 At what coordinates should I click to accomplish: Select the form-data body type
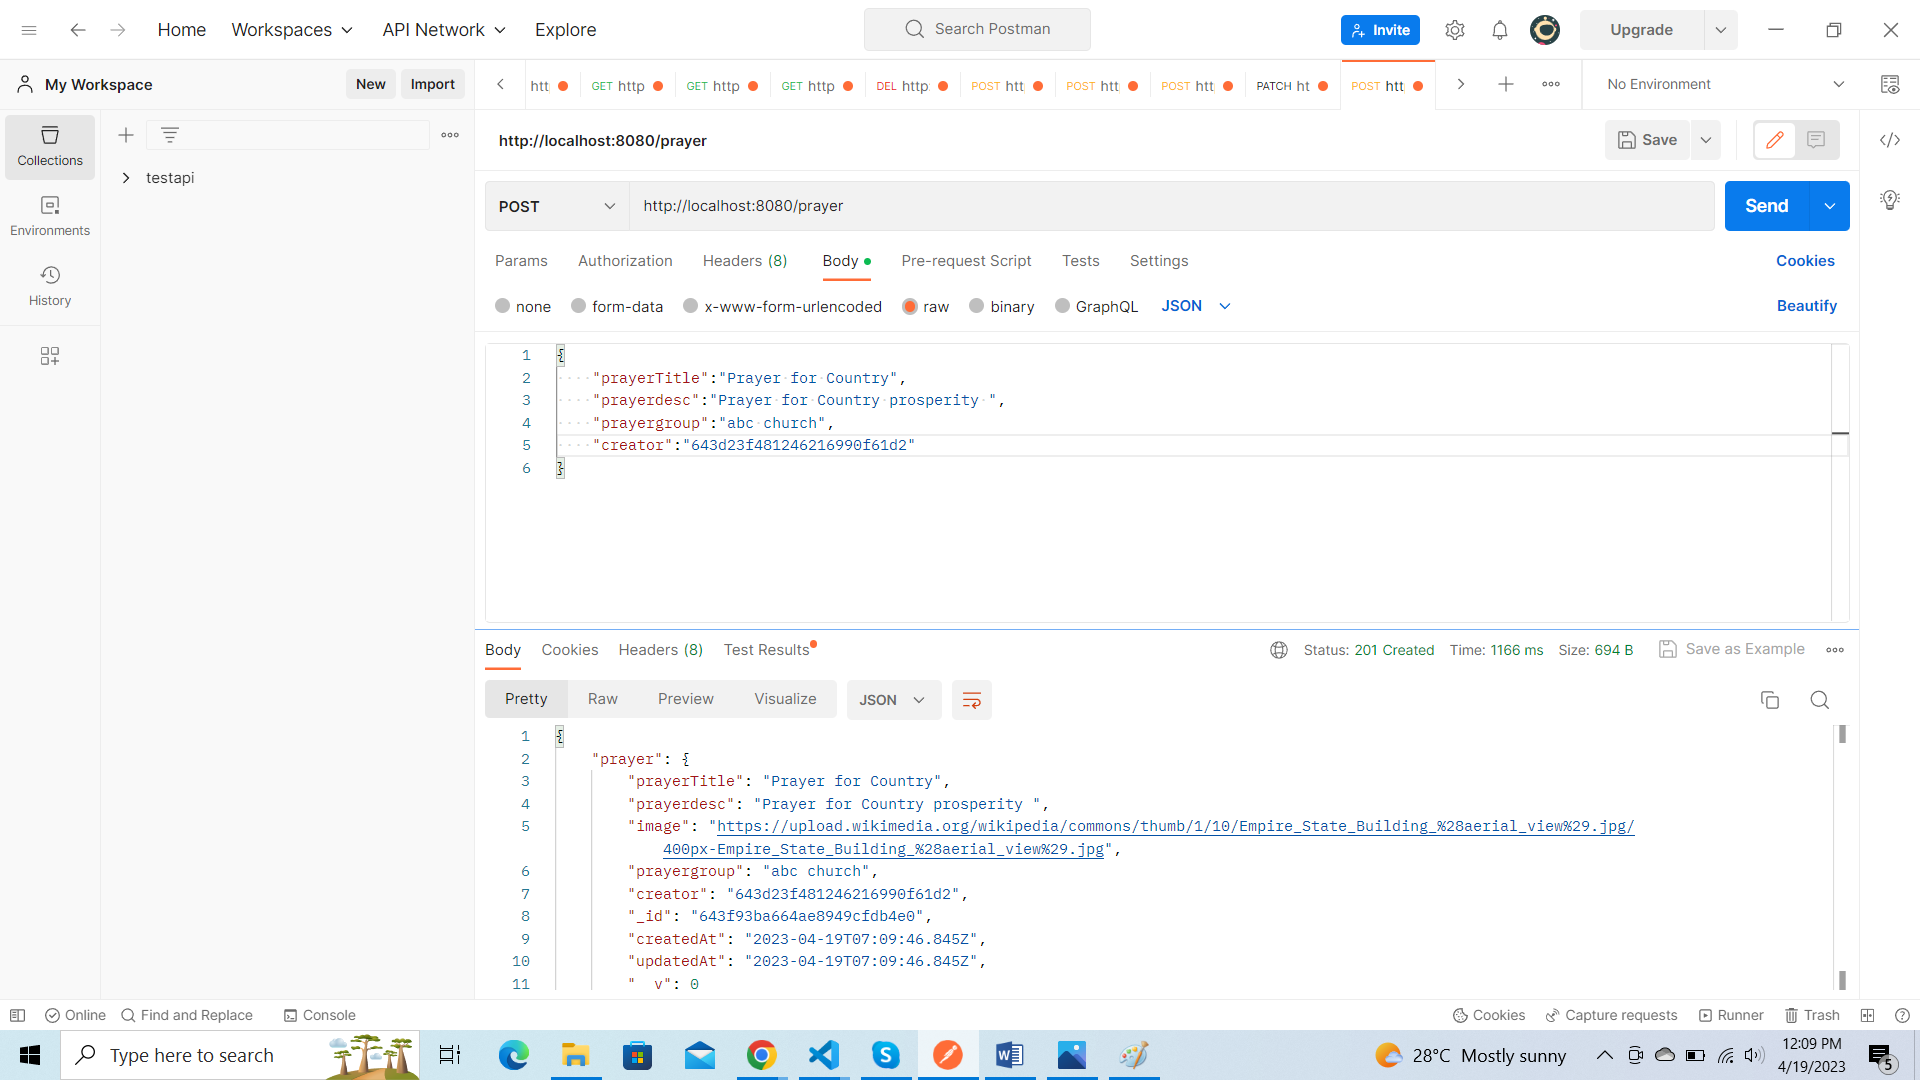coord(578,306)
